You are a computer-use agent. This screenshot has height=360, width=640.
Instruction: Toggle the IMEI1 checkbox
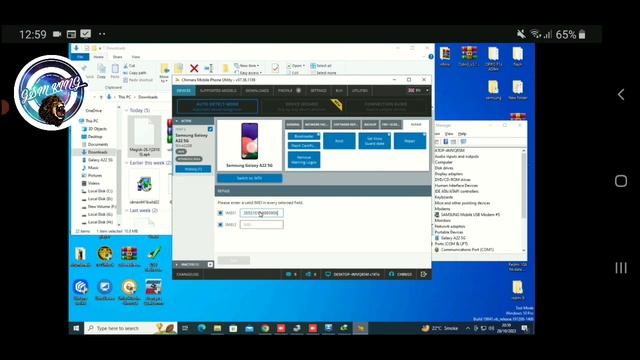(220, 213)
